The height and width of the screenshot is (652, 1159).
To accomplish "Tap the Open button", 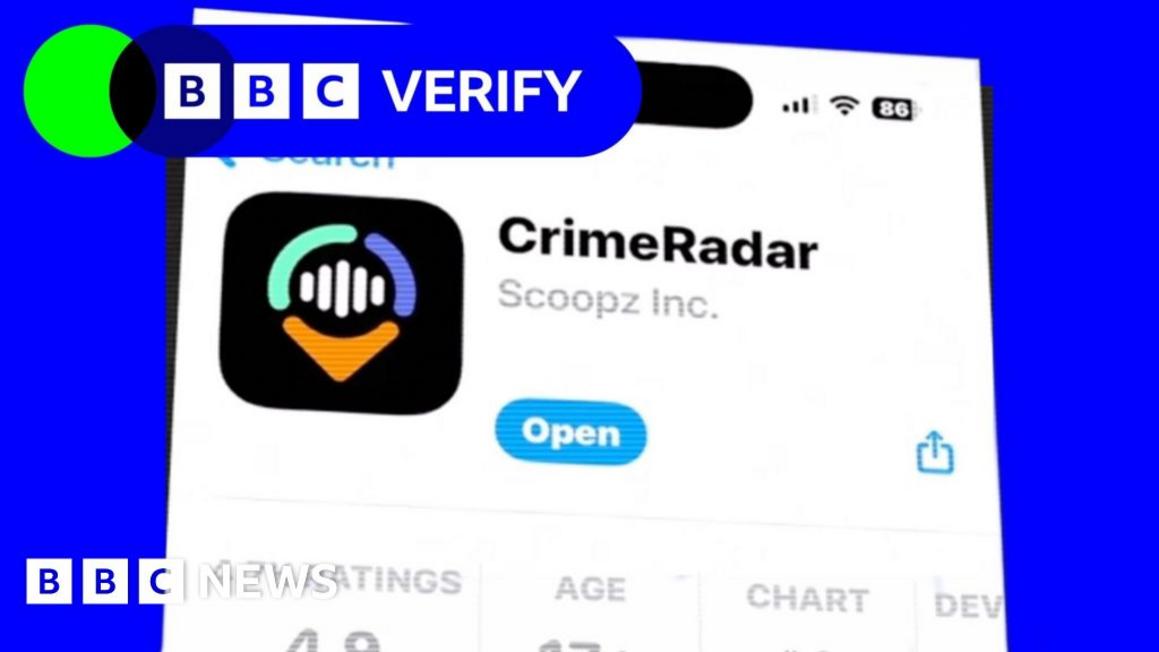I will [x=571, y=432].
